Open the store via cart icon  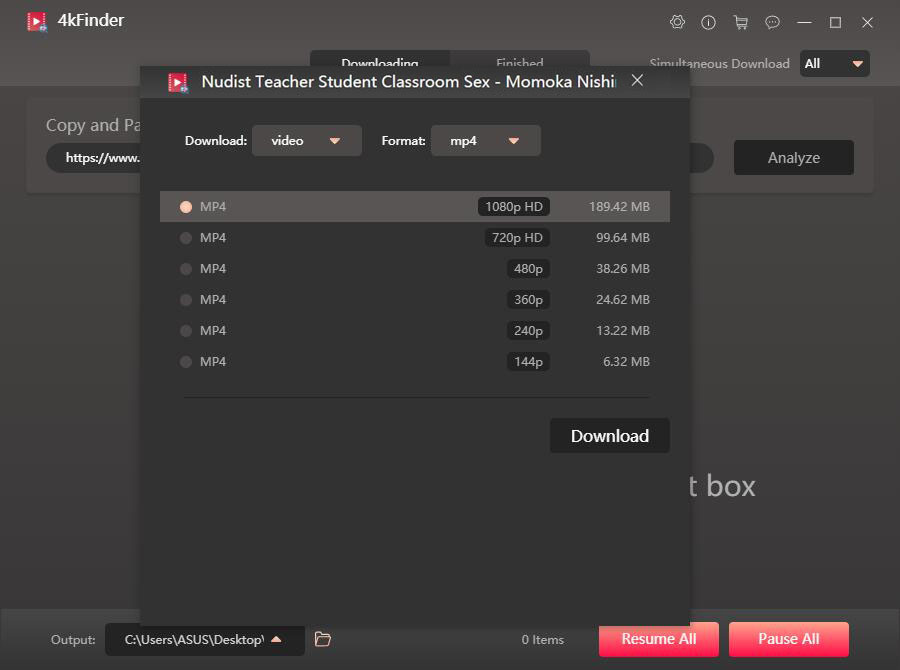tap(741, 21)
